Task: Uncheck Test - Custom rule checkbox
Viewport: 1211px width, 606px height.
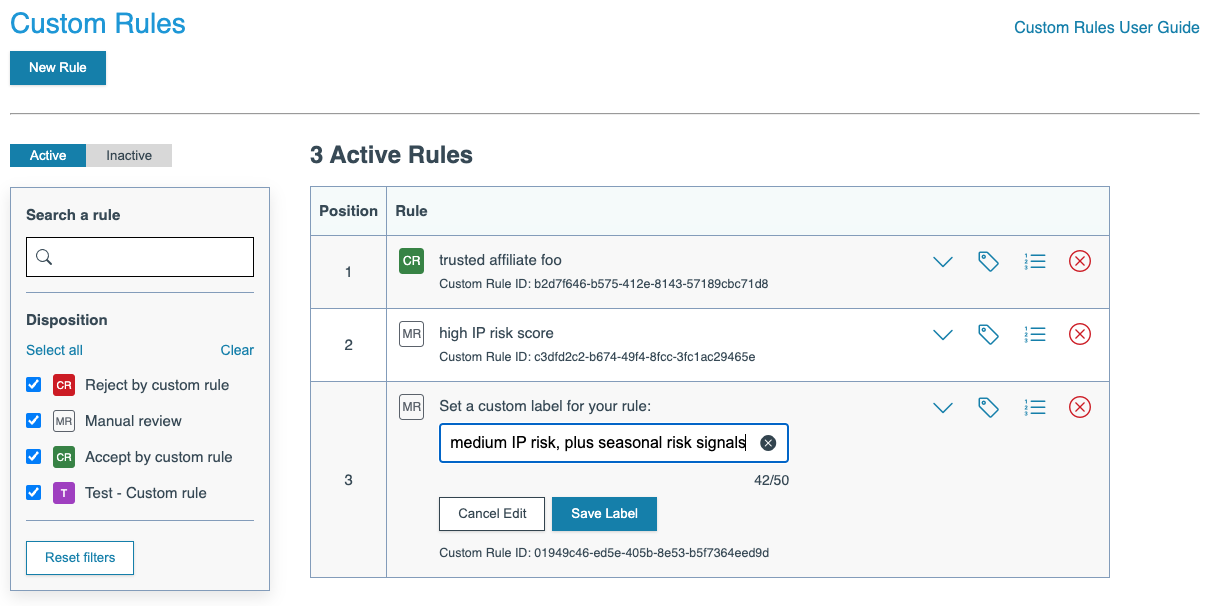Action: 34,493
